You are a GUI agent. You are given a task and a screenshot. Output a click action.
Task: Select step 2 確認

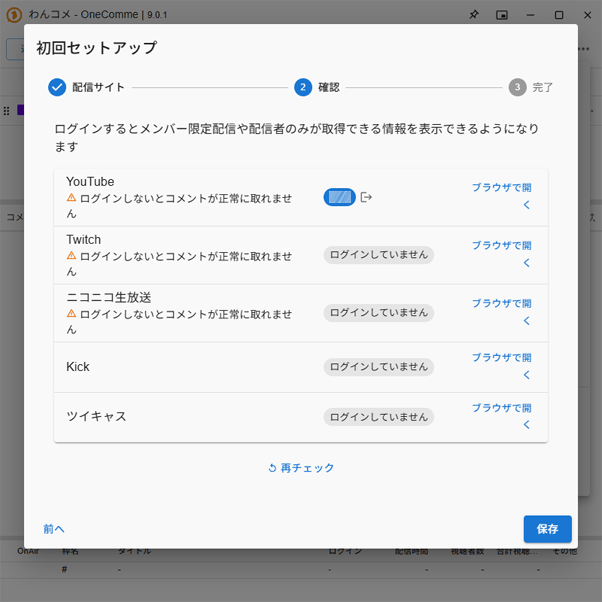click(317, 87)
